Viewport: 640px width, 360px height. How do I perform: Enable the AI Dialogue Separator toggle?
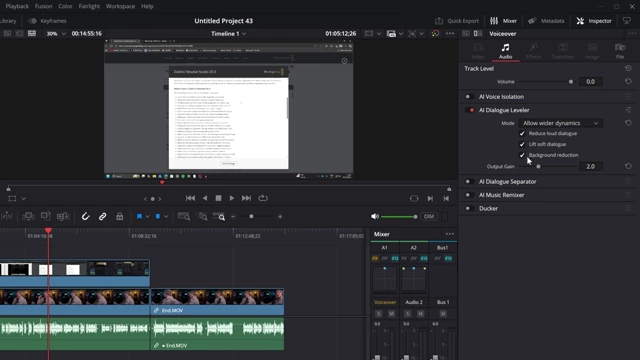[x=469, y=182]
